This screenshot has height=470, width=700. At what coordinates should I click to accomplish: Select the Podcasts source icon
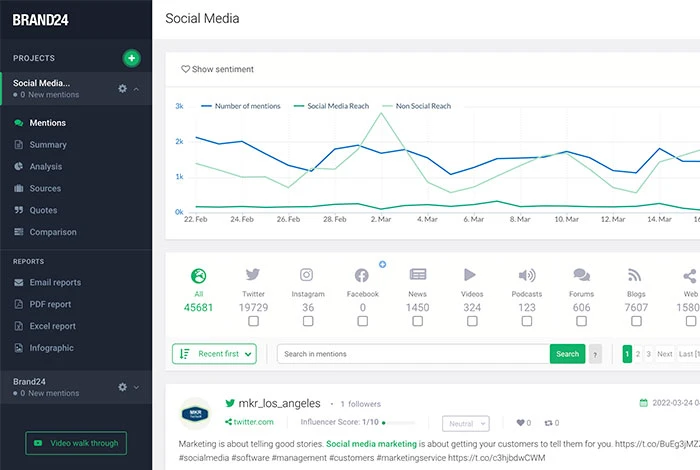pos(527,275)
